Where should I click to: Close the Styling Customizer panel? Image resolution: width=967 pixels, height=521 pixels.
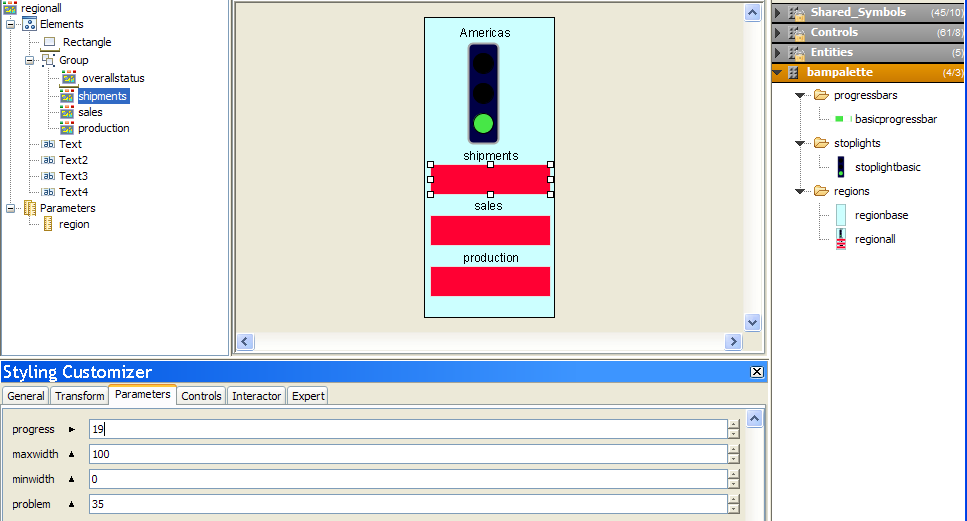[757, 372]
